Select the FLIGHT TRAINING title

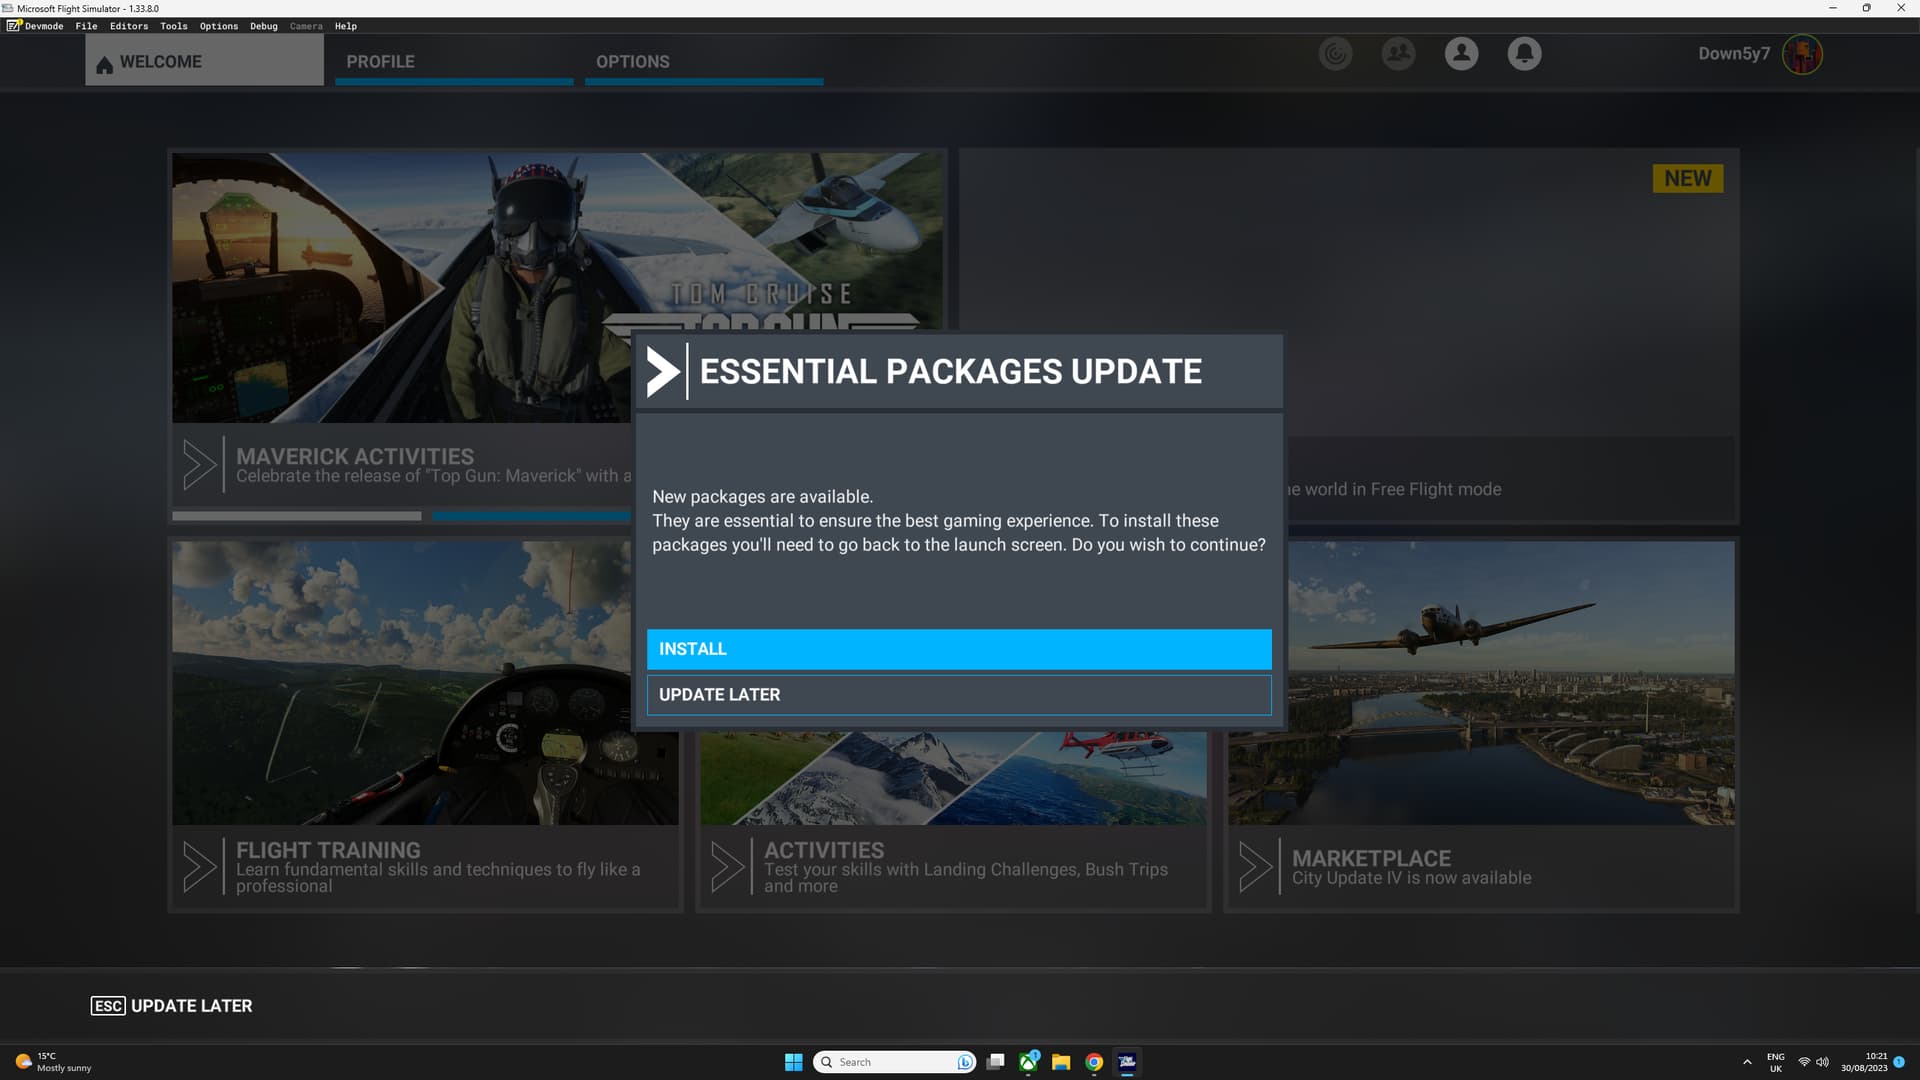(328, 850)
